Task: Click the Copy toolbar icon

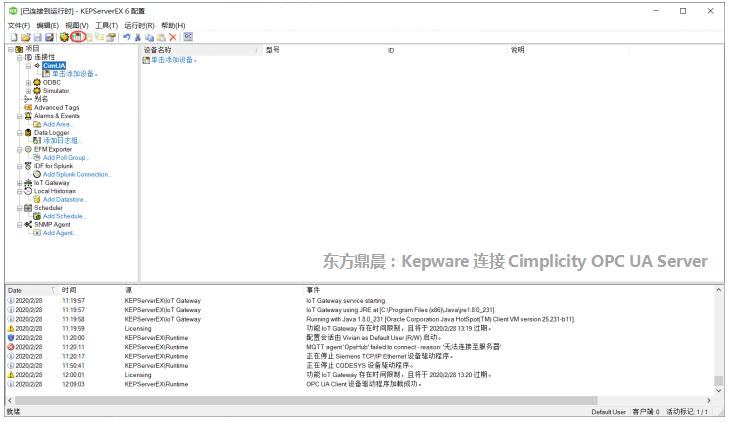Action: coord(149,37)
